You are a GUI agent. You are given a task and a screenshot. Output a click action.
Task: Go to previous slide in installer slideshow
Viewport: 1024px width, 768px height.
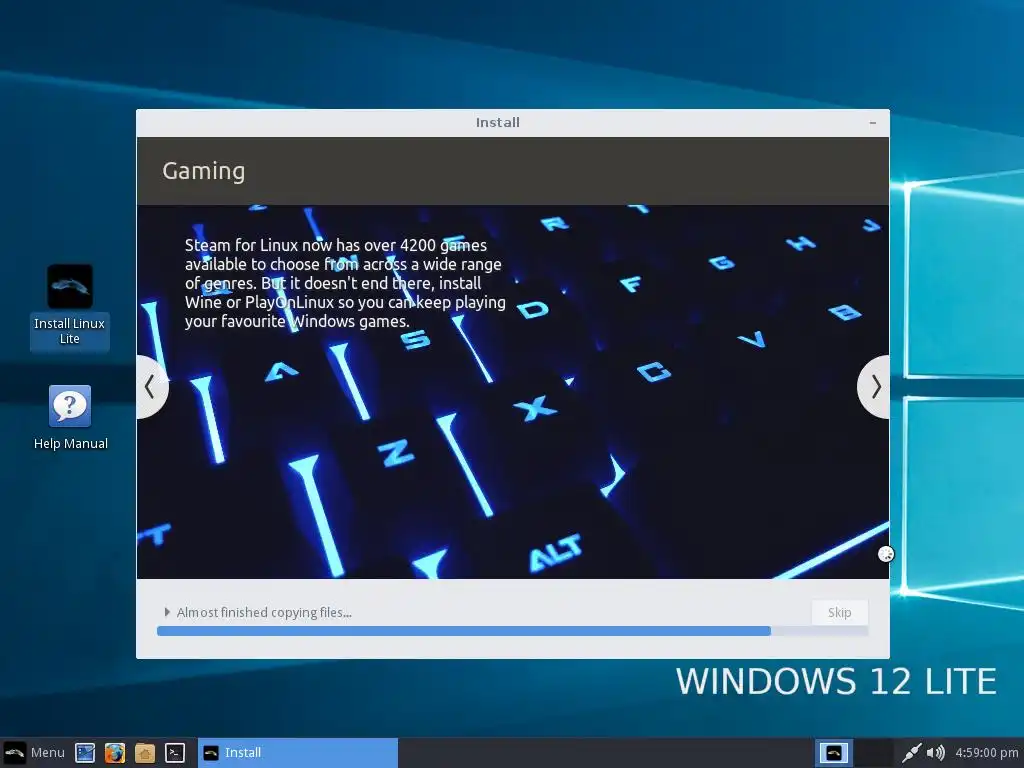coord(152,387)
